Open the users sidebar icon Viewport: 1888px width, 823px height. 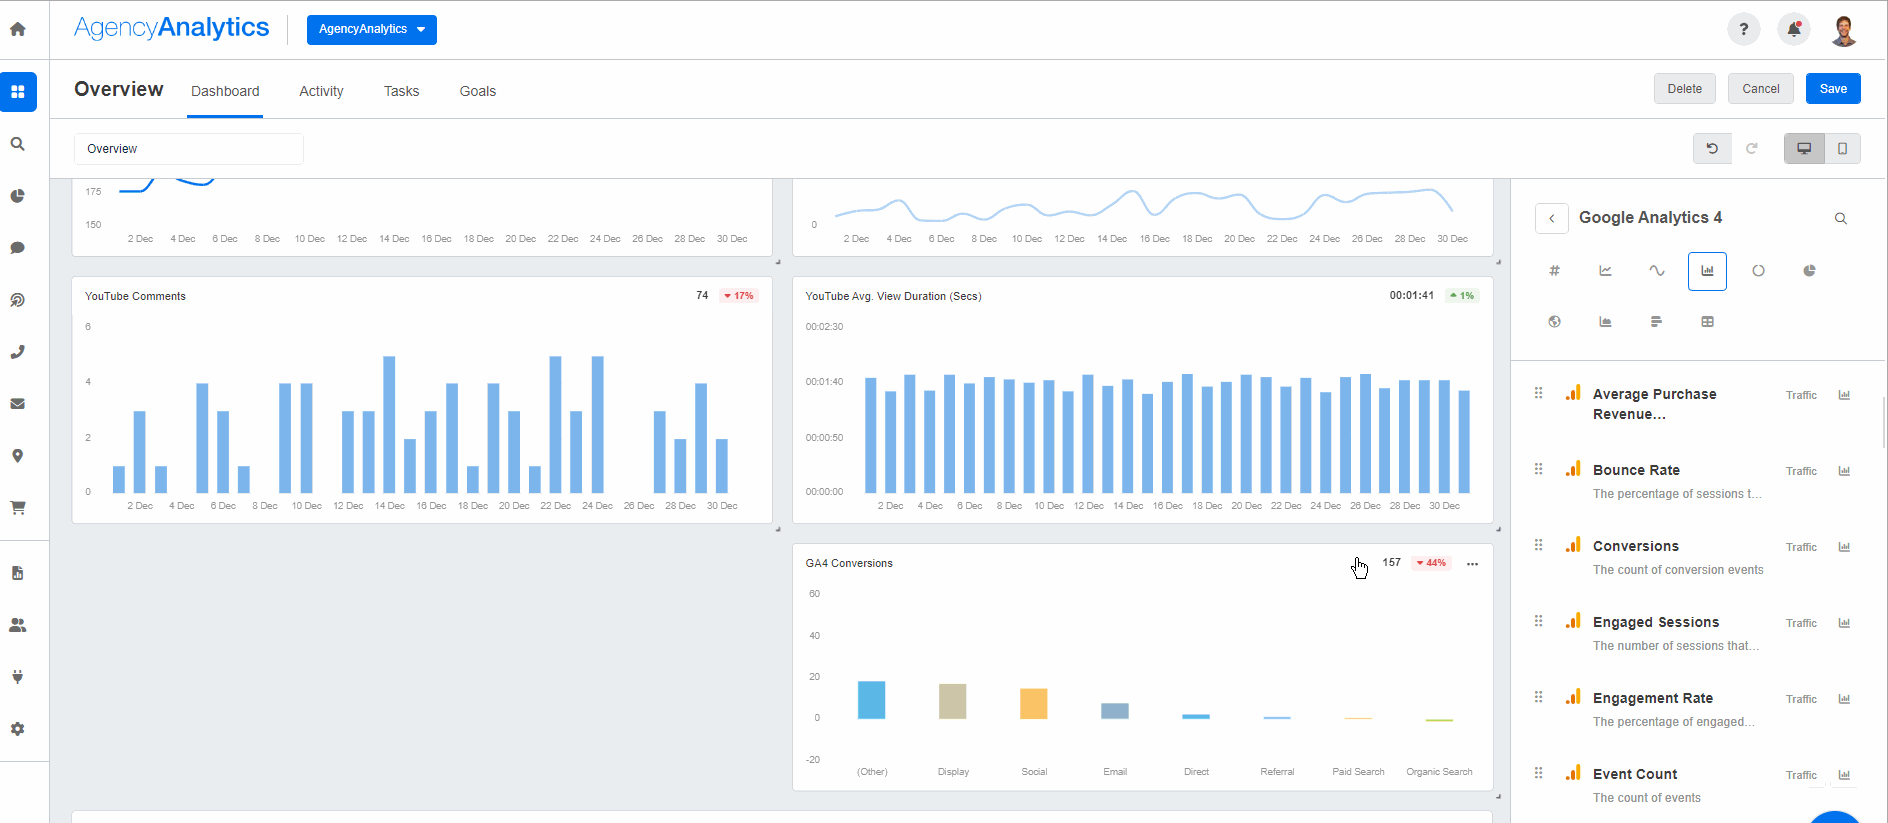(x=18, y=625)
